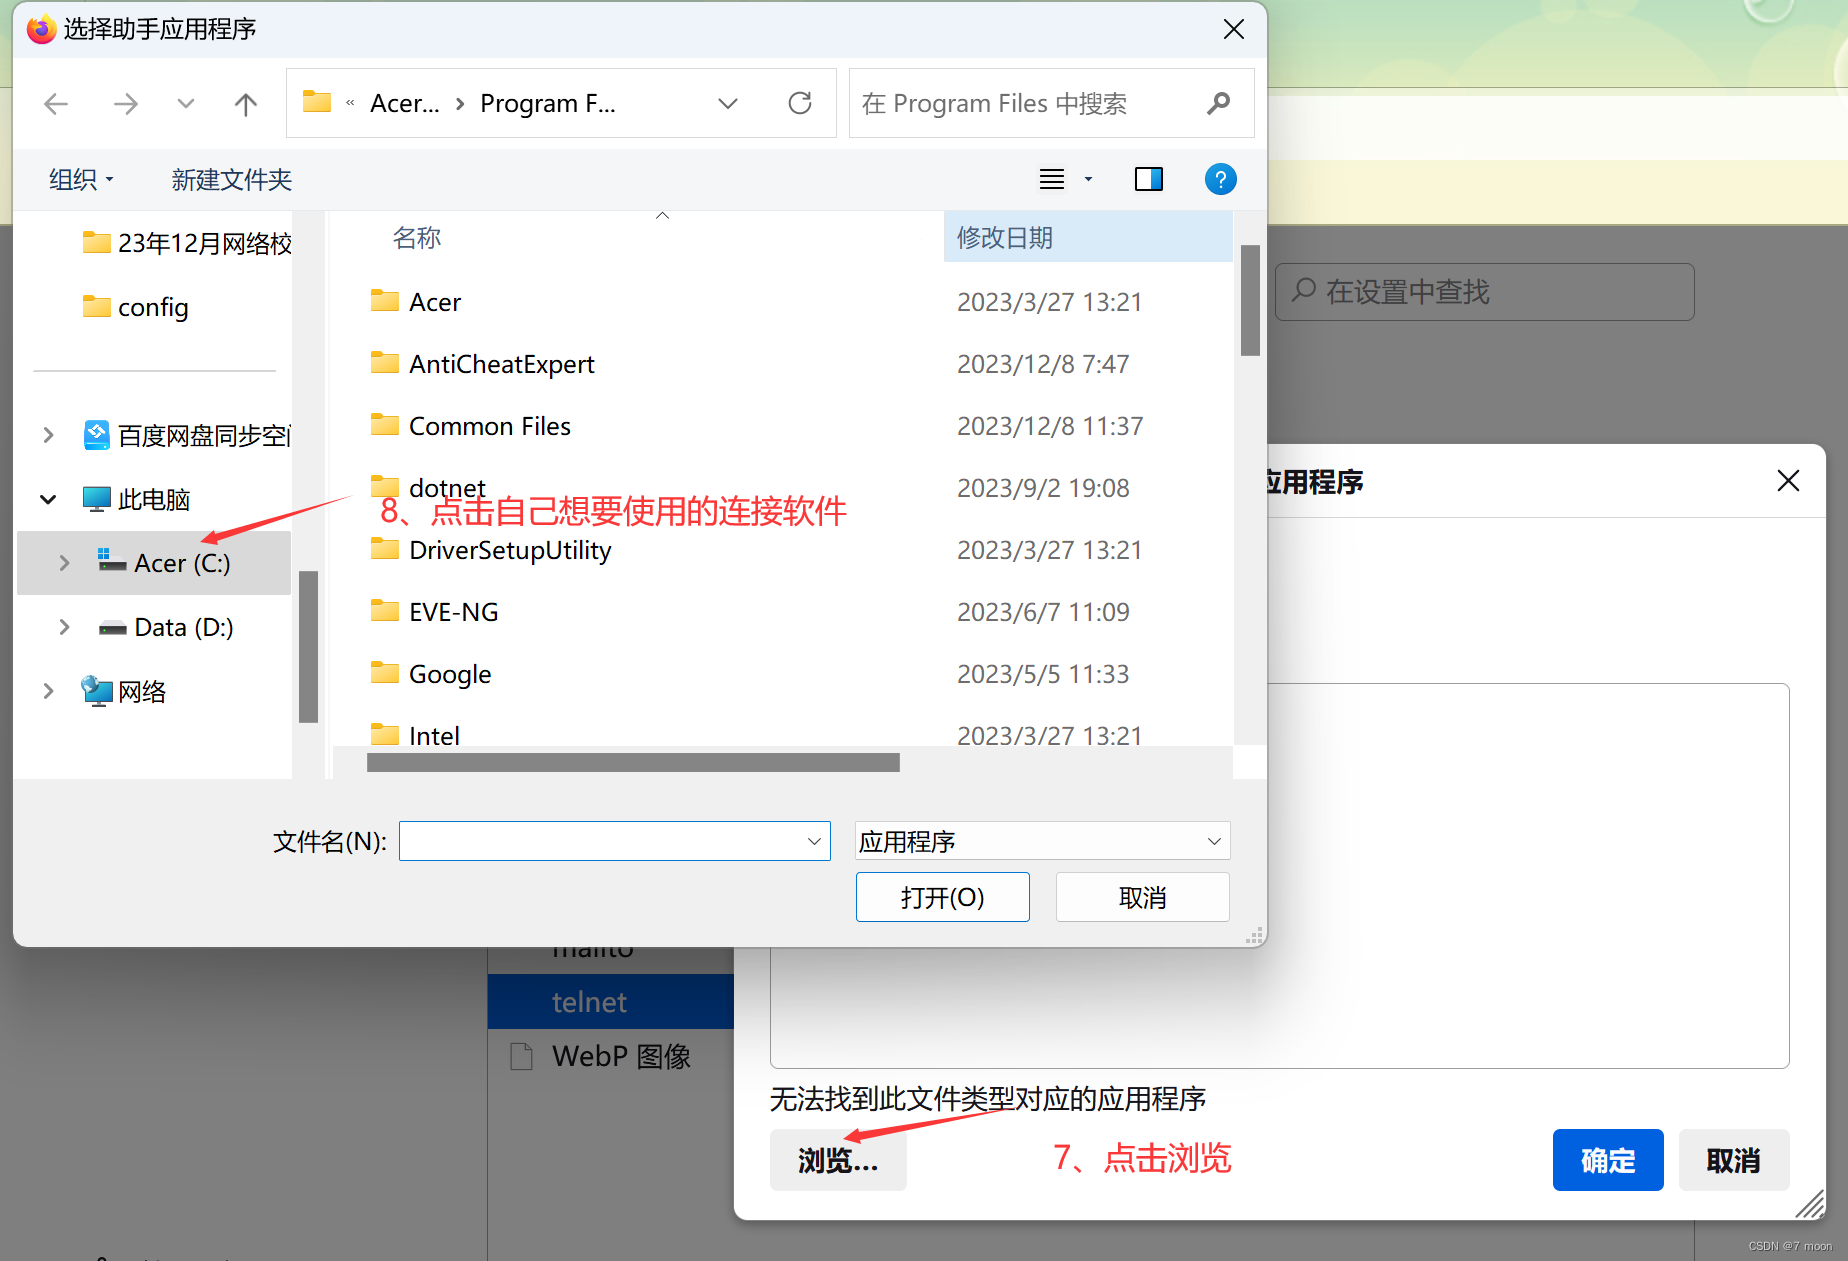Select Acer (C:) drive
This screenshot has height=1261, width=1848.
164,563
